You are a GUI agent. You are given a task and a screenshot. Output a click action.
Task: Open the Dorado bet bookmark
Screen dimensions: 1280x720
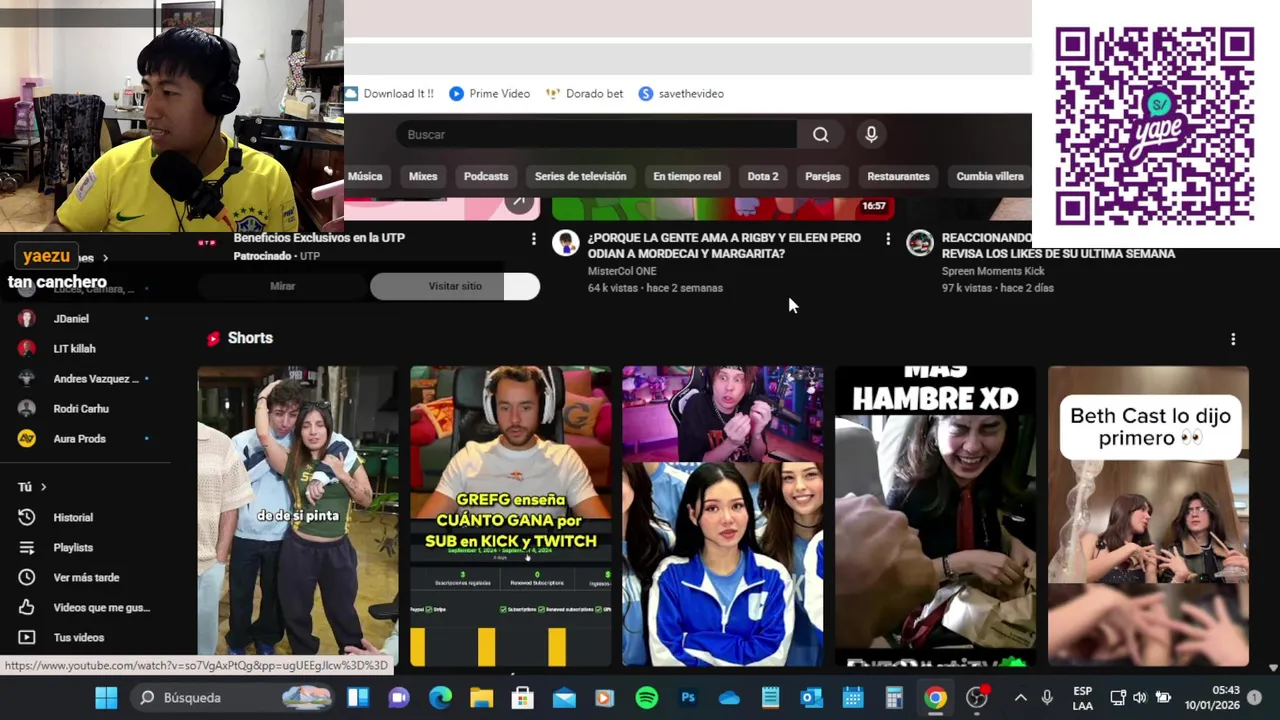[x=584, y=94]
